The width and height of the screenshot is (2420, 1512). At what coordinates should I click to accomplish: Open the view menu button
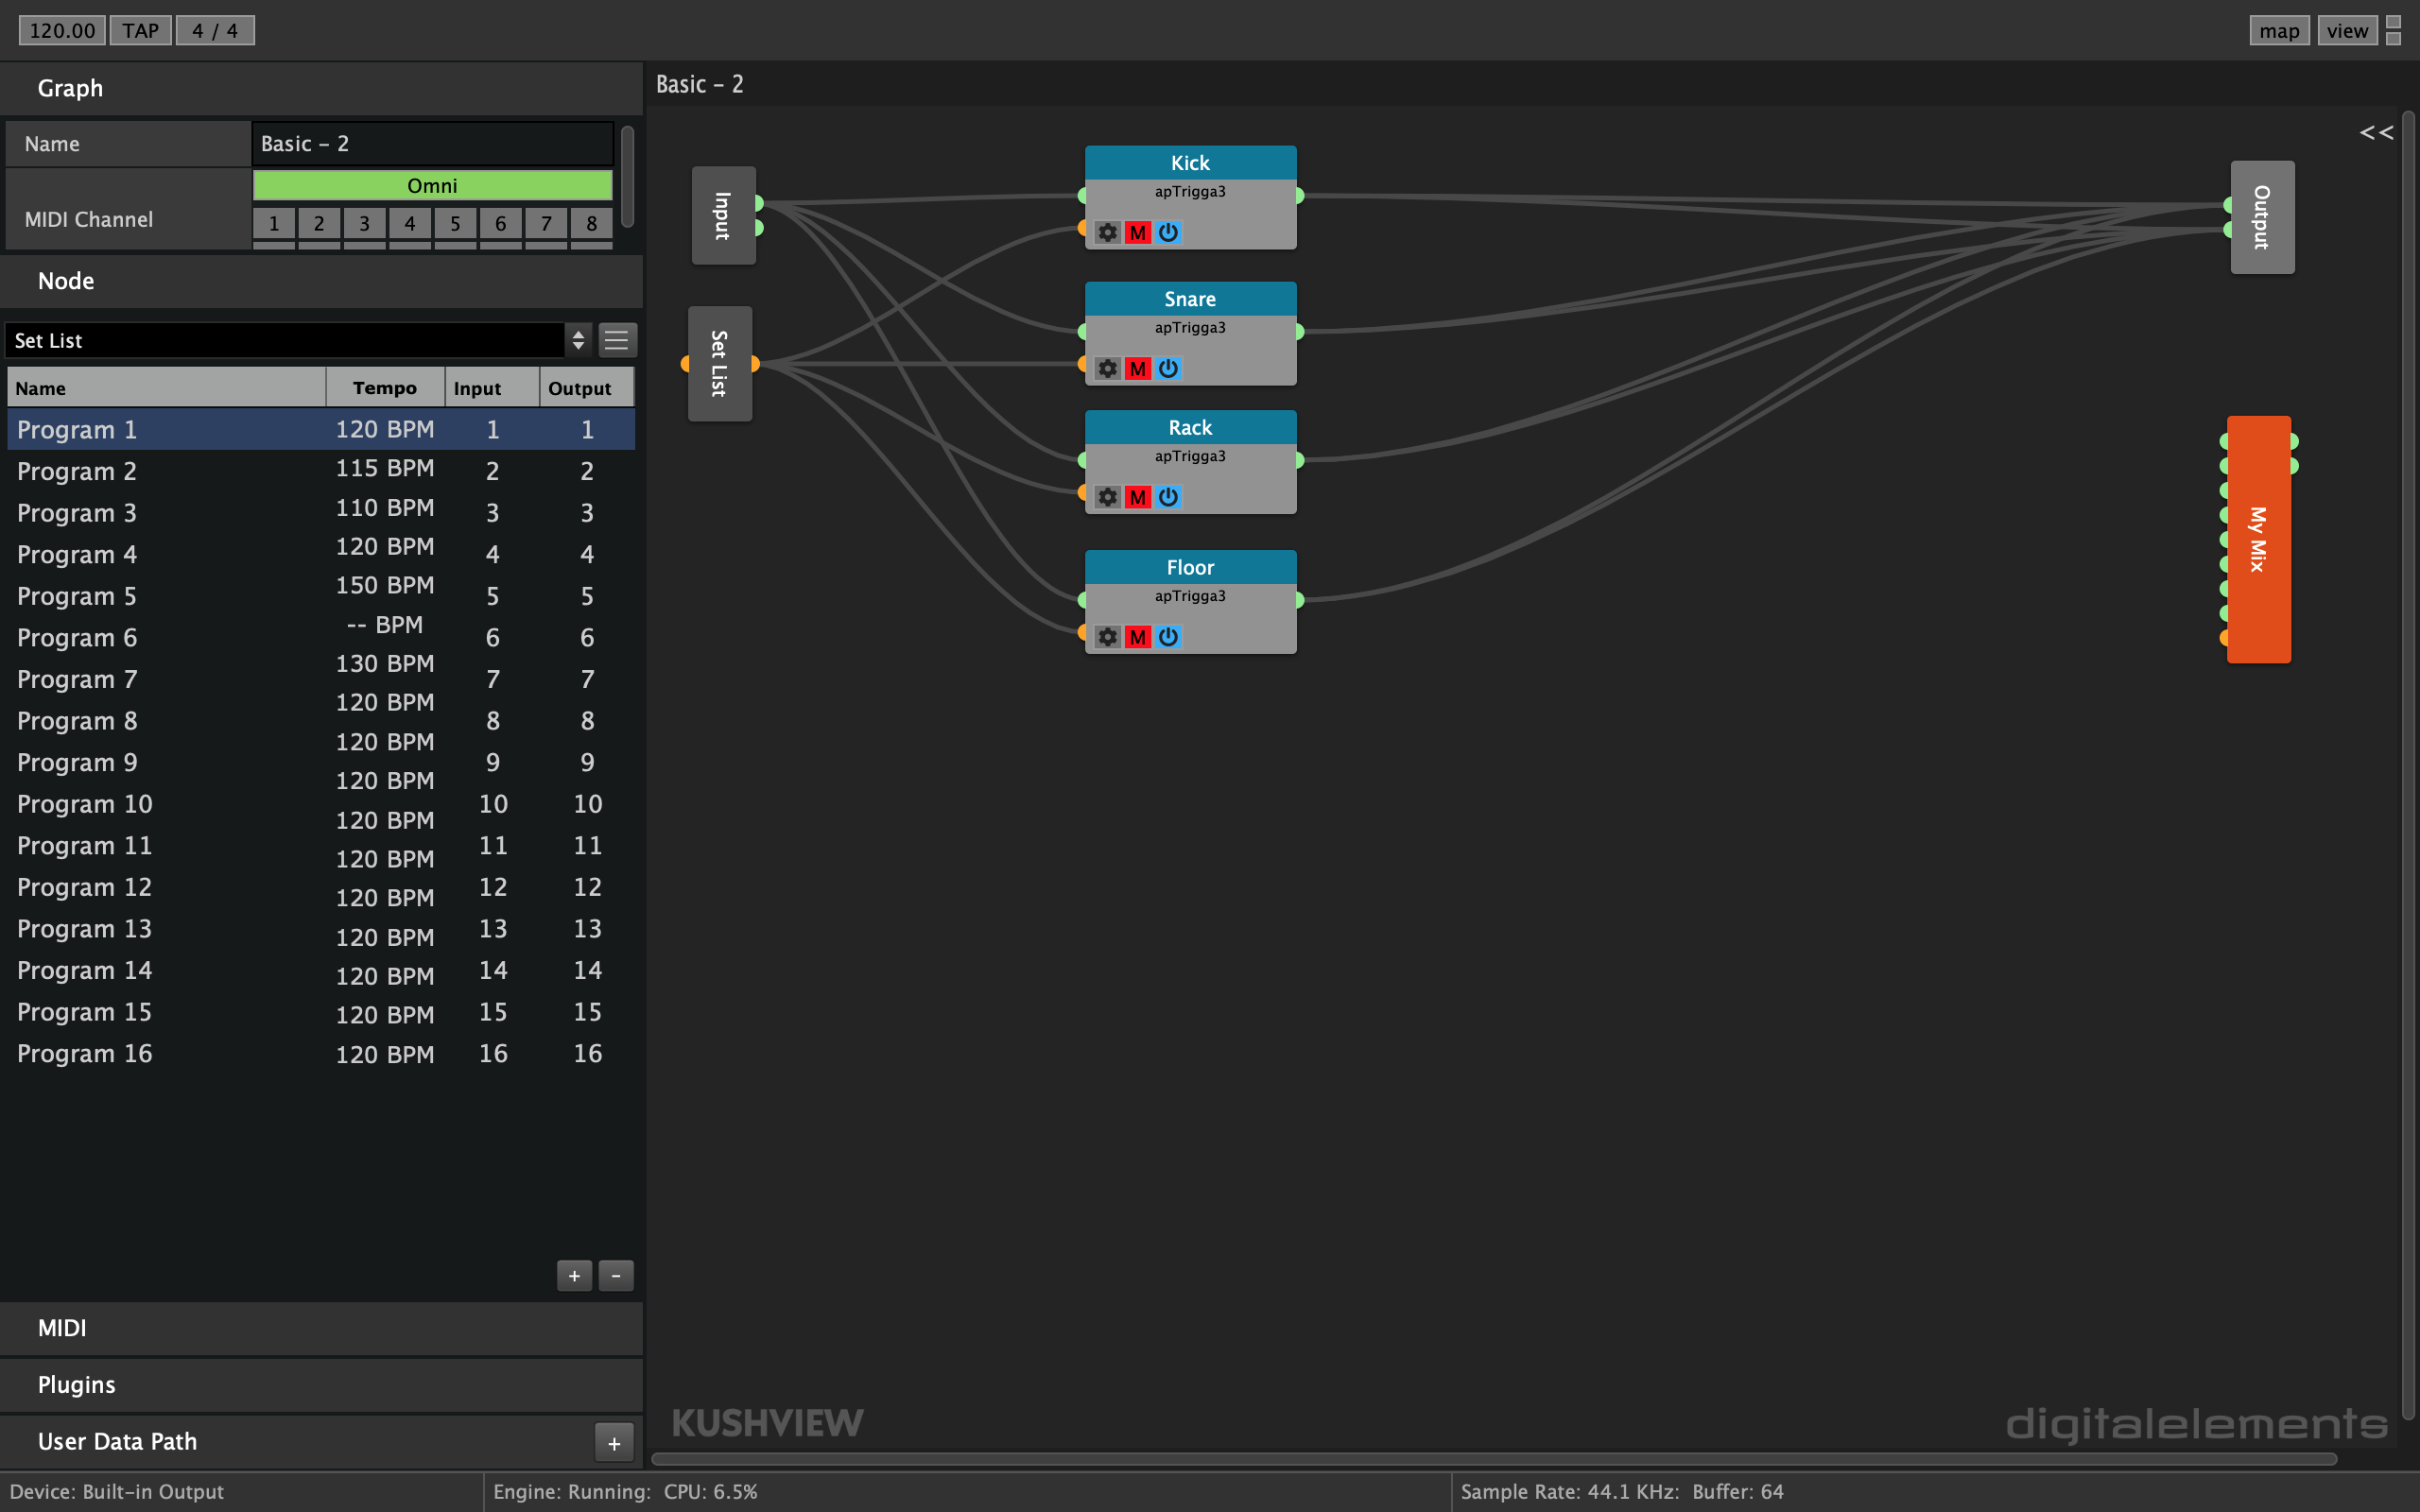coord(2346,30)
